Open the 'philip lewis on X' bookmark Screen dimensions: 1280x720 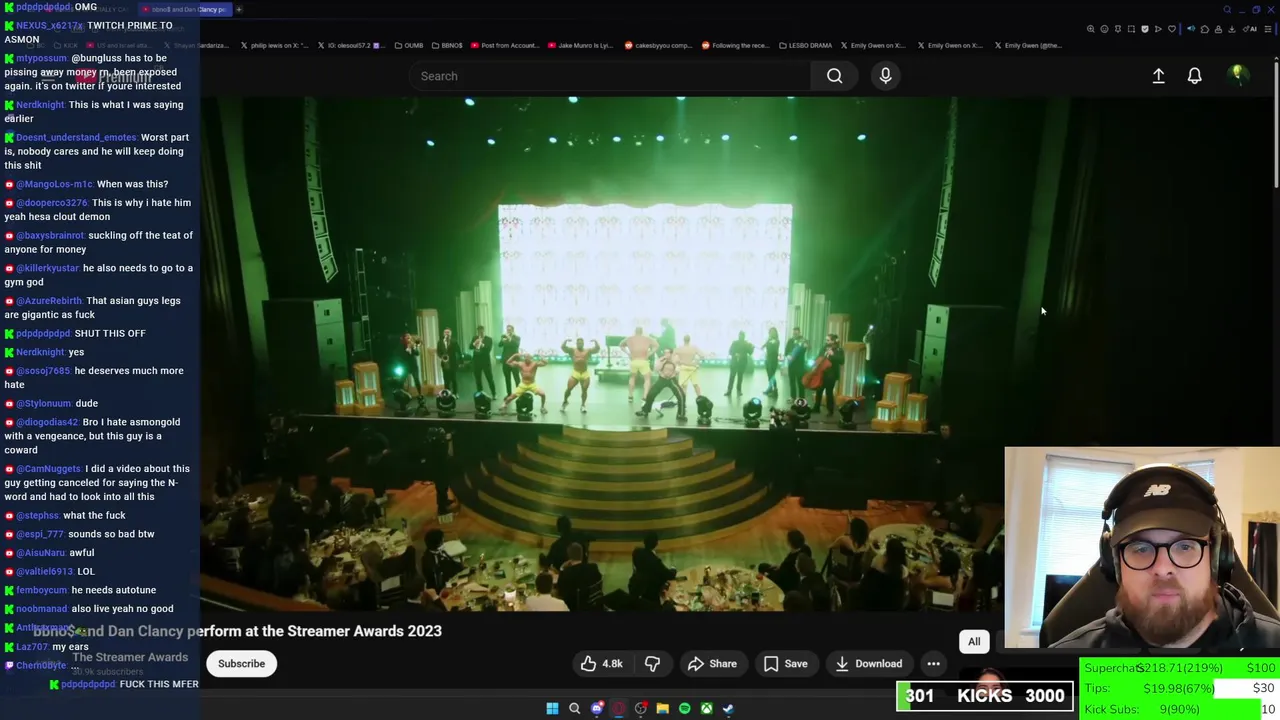pyautogui.click(x=274, y=45)
